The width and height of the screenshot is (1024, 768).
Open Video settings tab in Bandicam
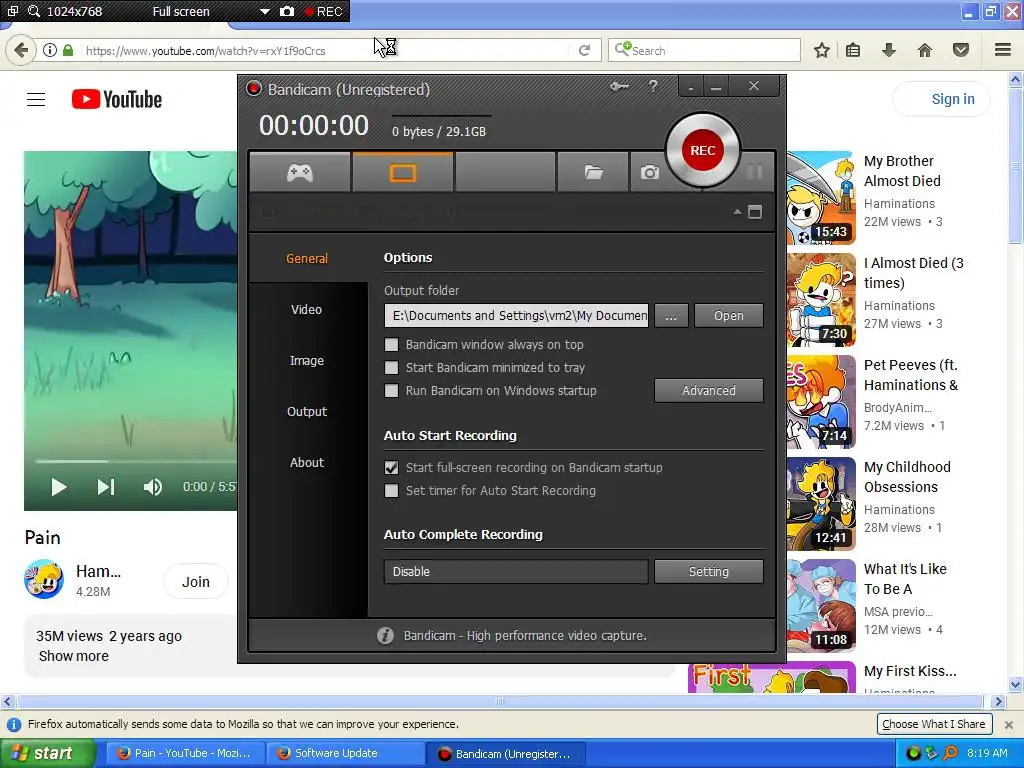[x=307, y=310]
